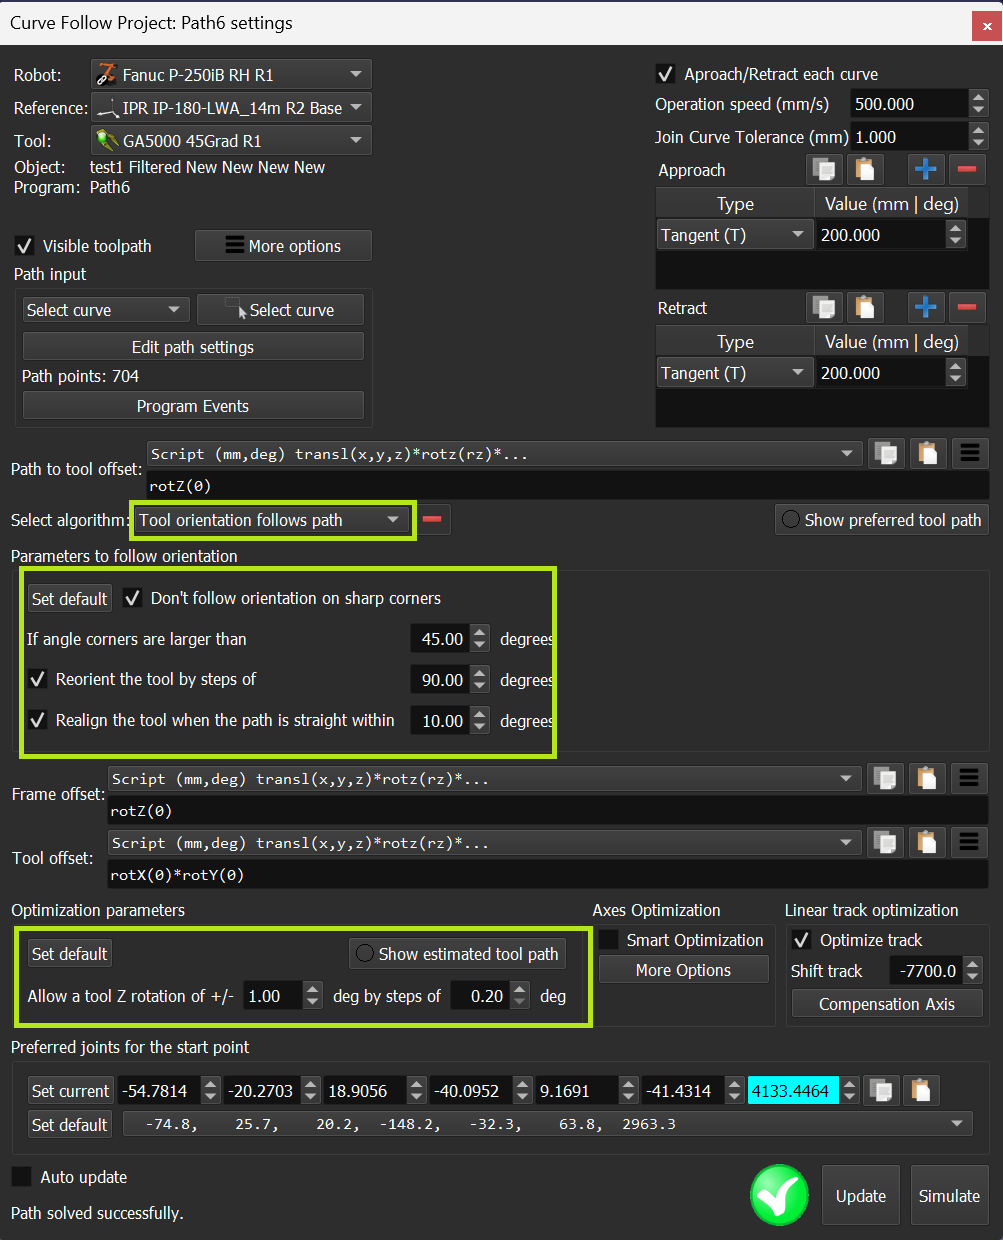Expand the Select algorithm dropdown
This screenshot has width=1003, height=1240.
tap(270, 520)
